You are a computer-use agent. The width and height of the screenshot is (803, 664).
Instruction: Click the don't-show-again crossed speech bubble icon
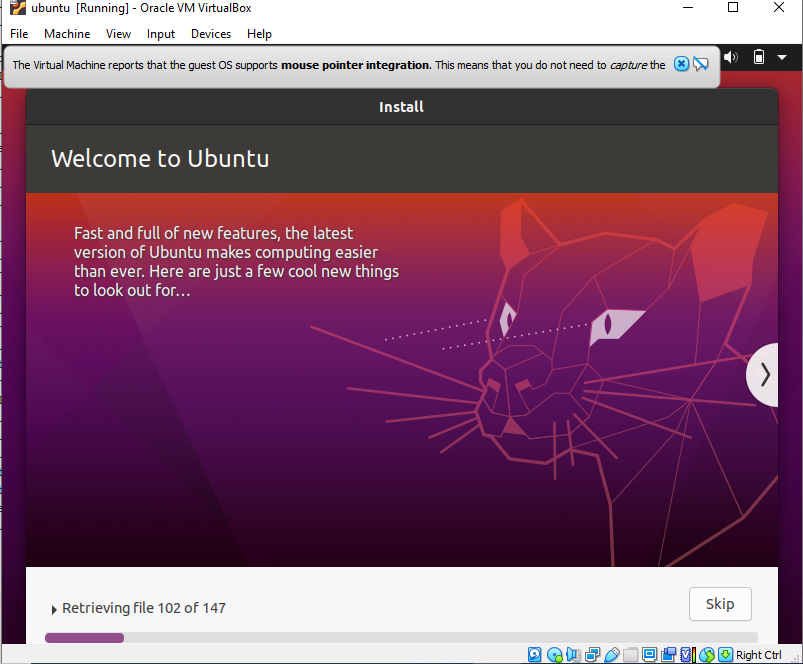pyautogui.click(x=701, y=64)
